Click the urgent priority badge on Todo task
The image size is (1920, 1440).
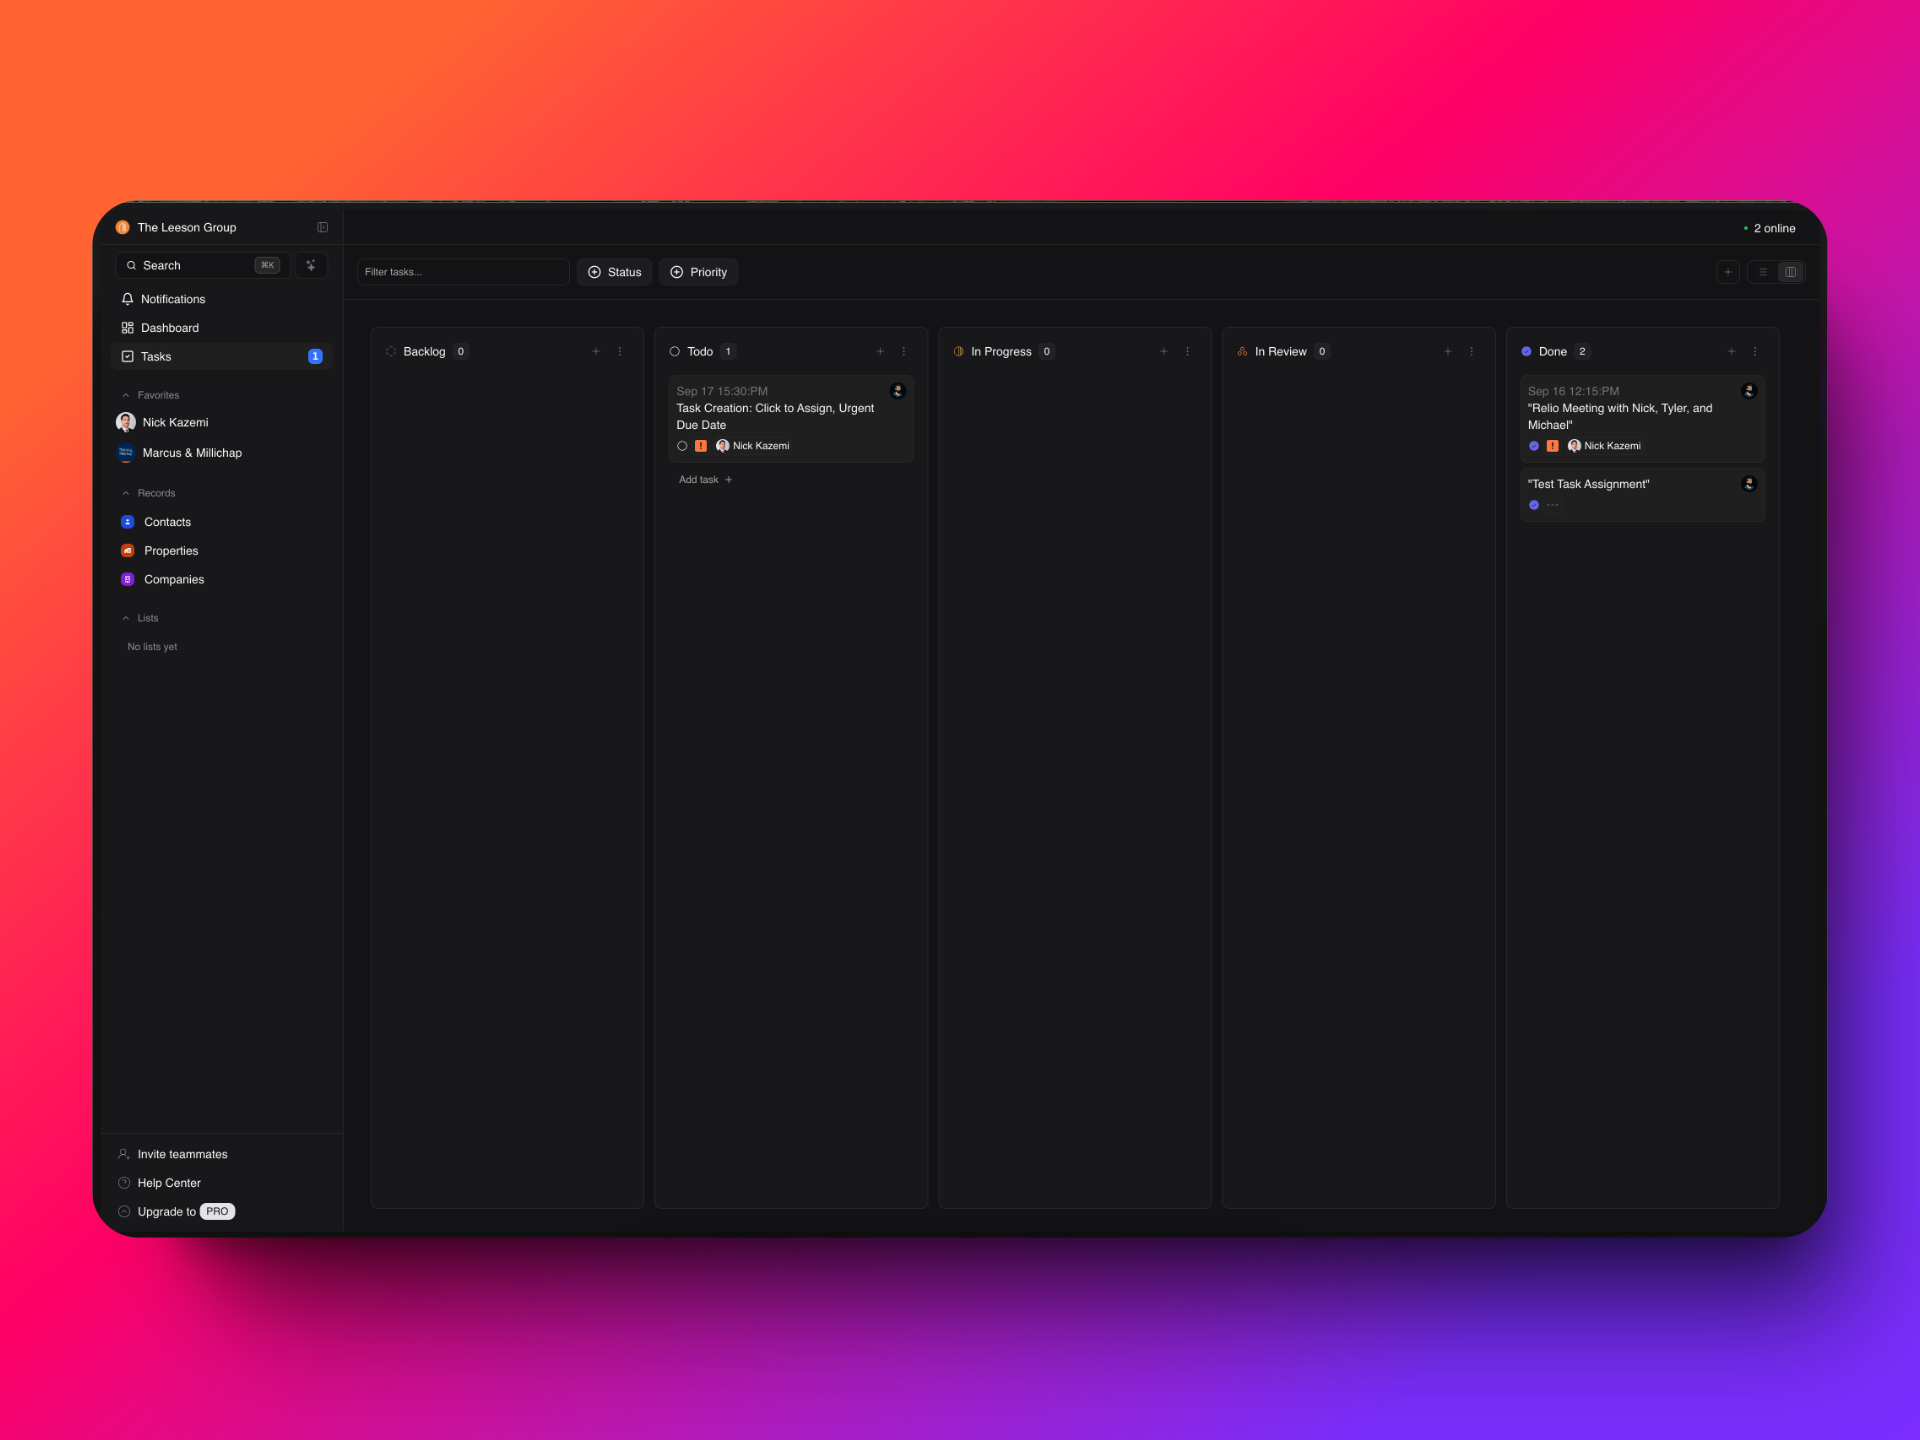(701, 446)
